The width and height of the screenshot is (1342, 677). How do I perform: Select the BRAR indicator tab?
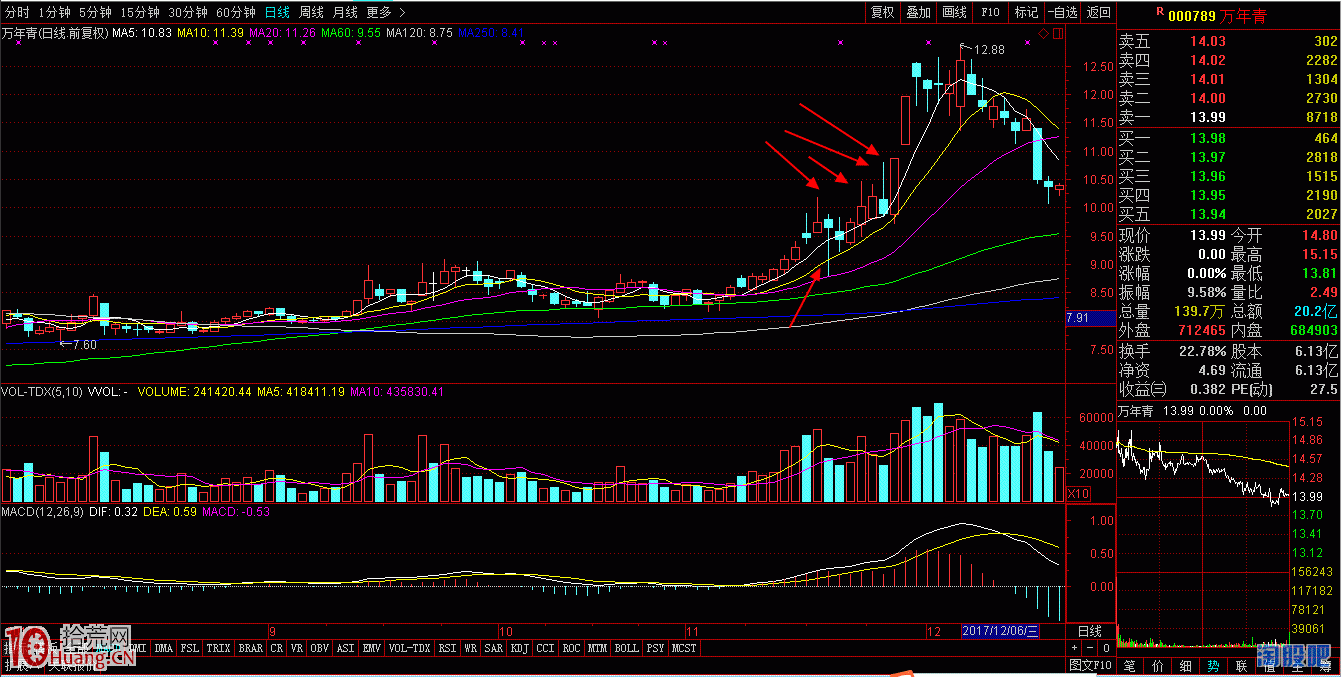point(251,648)
